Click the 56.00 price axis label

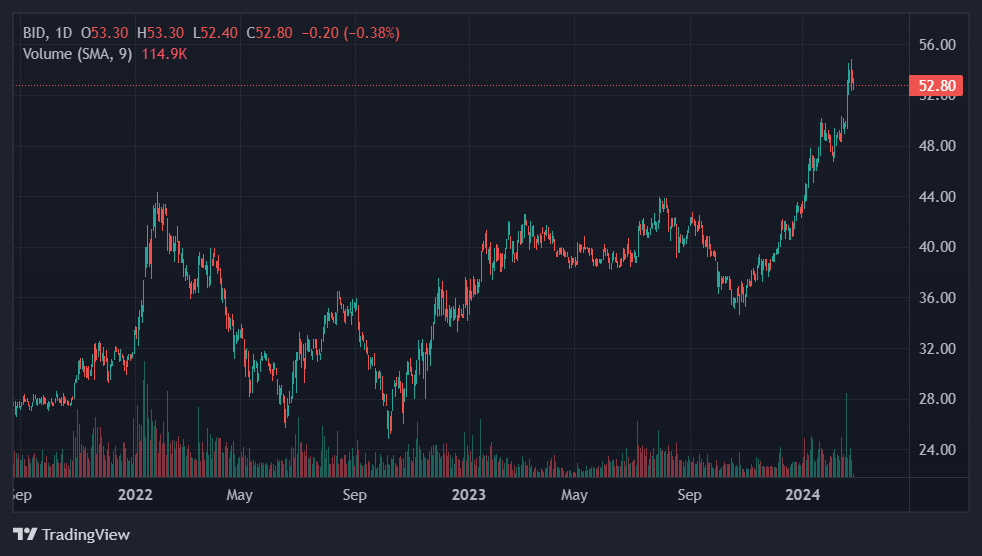coord(938,45)
